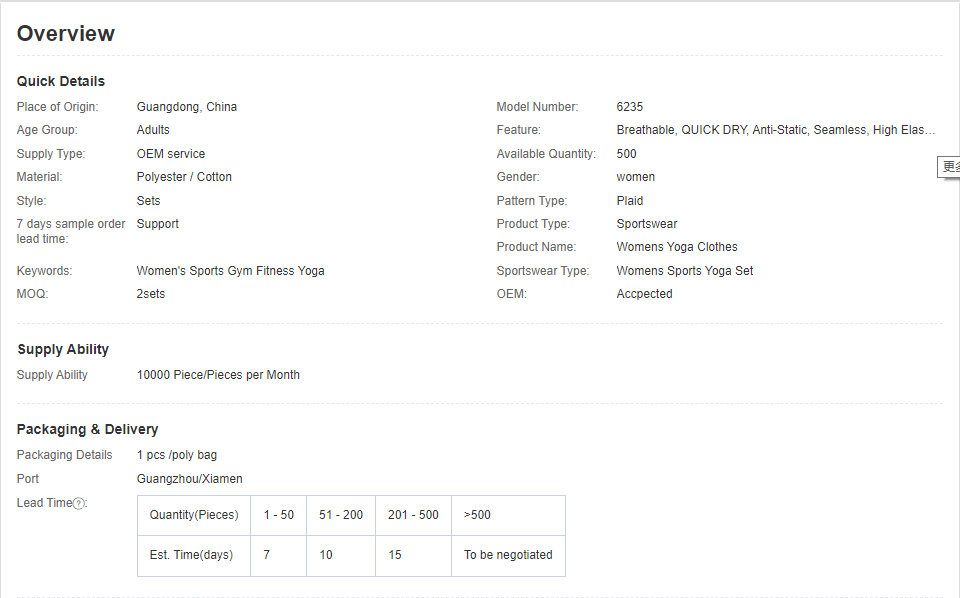Select the '51 - 200' quantity column cell
The height and width of the screenshot is (598, 960).
tap(341, 515)
